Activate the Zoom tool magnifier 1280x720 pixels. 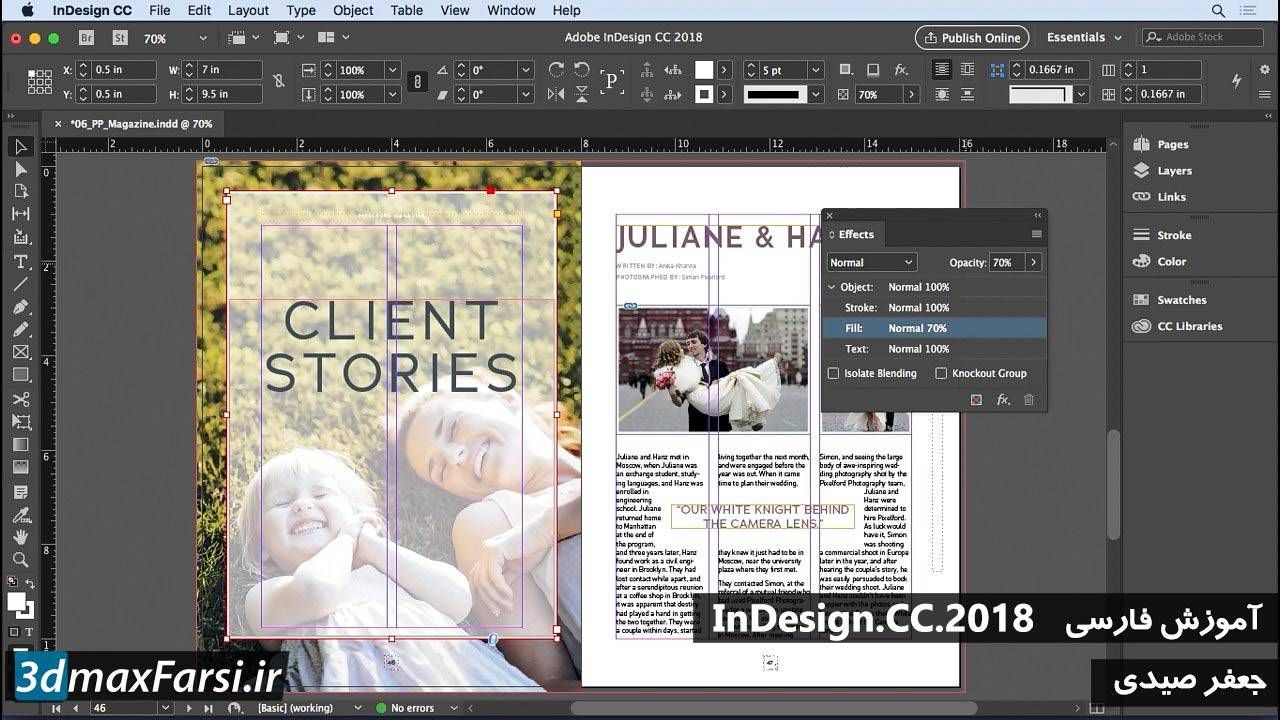click(x=20, y=559)
